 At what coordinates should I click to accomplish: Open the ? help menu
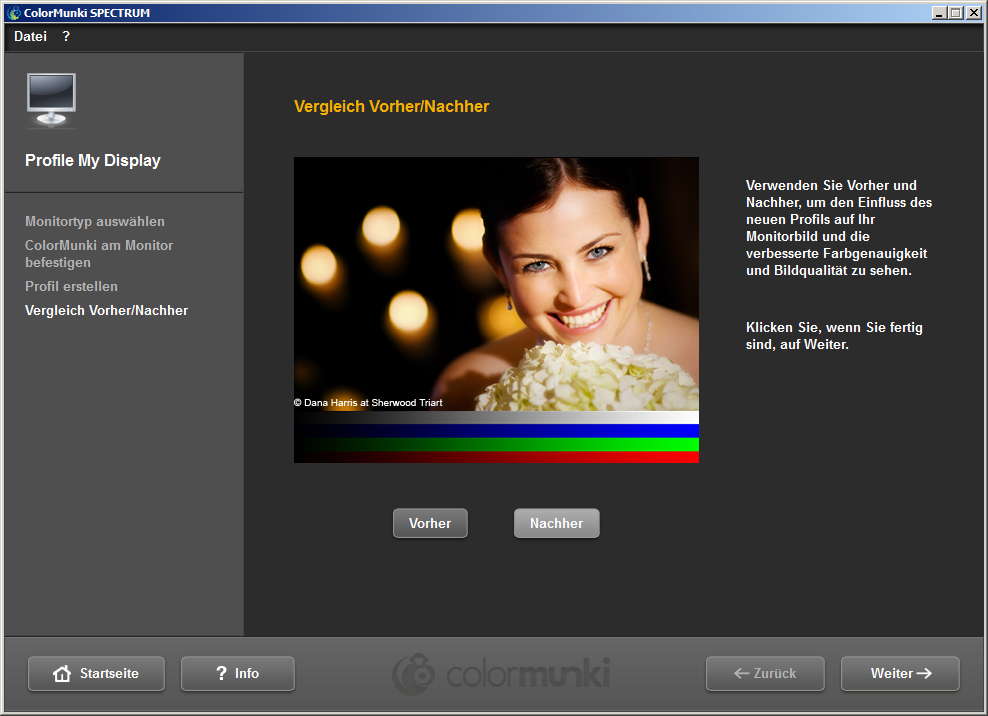pos(66,37)
